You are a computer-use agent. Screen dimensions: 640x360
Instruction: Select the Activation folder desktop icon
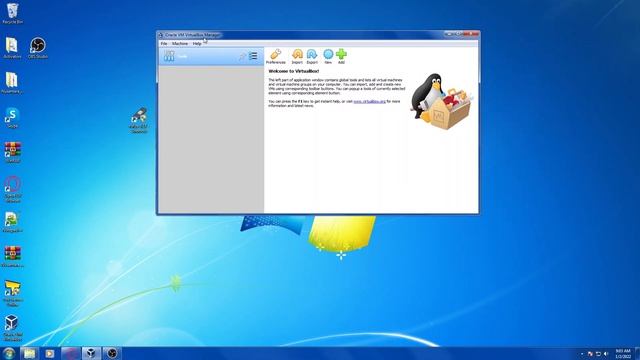click(x=12, y=48)
